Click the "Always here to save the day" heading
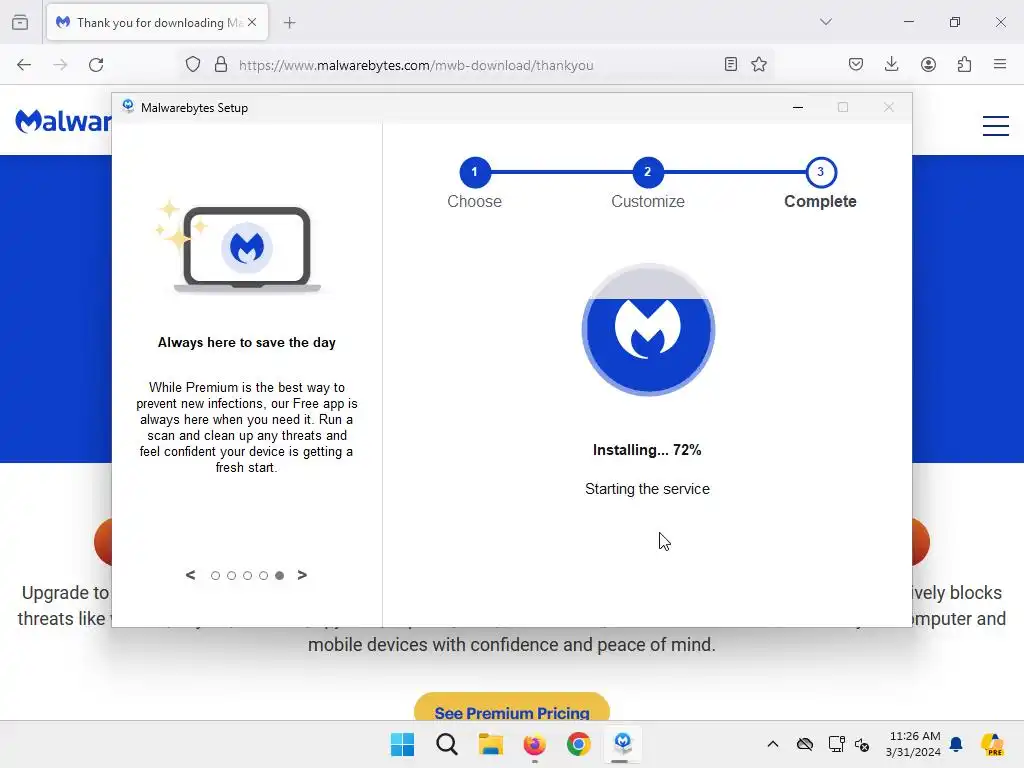Screen dimensions: 1024x768 coord(247,342)
